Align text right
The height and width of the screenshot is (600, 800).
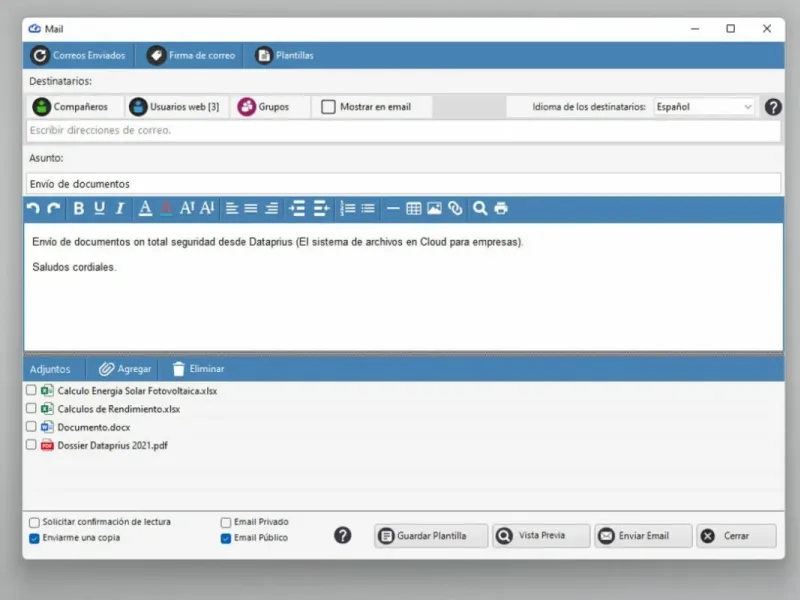(x=272, y=208)
